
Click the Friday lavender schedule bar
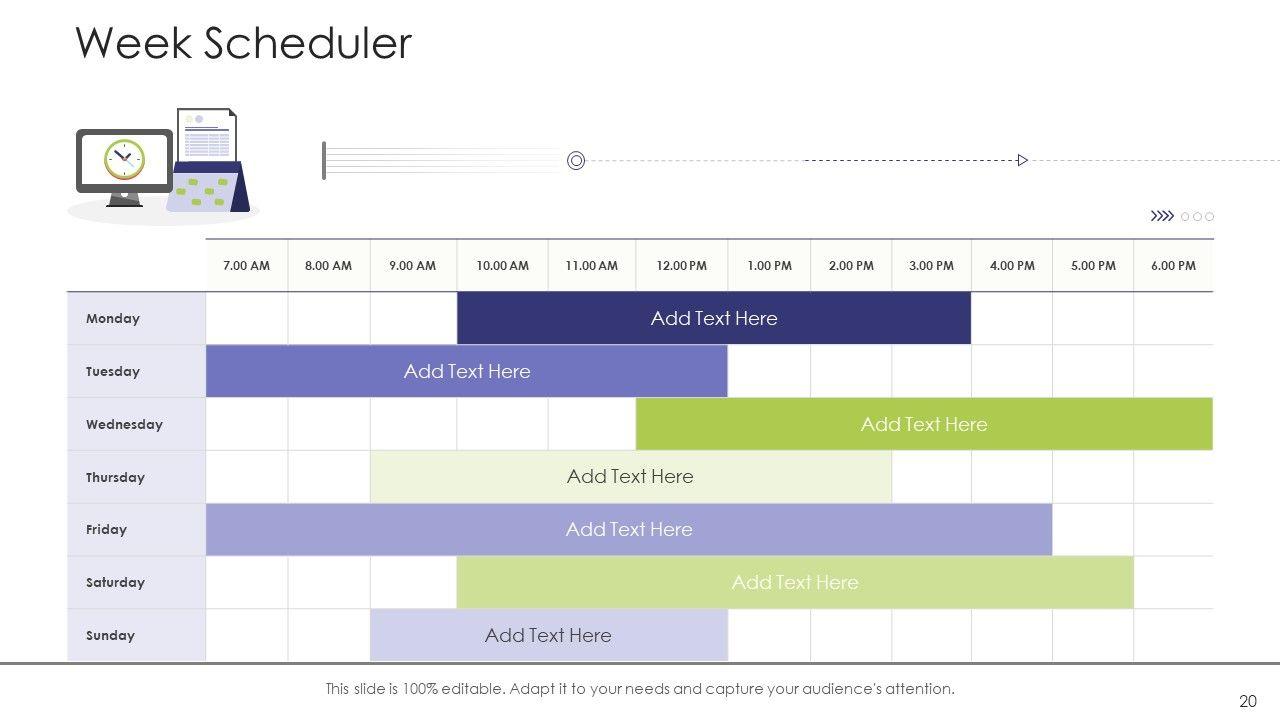(x=628, y=530)
